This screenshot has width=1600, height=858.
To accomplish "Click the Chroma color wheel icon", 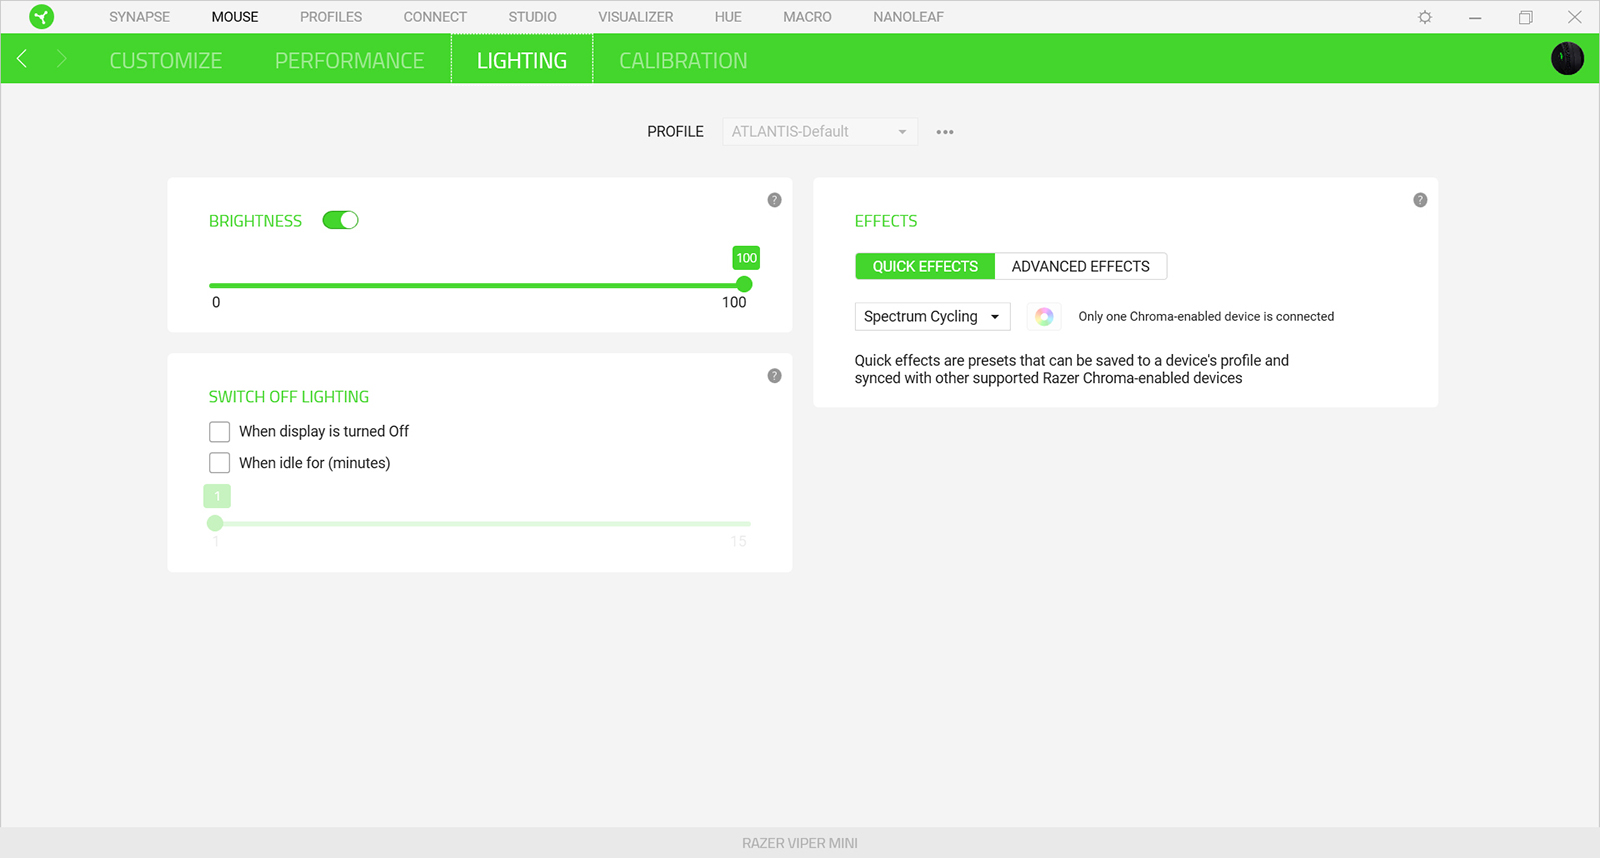I will click(1044, 317).
